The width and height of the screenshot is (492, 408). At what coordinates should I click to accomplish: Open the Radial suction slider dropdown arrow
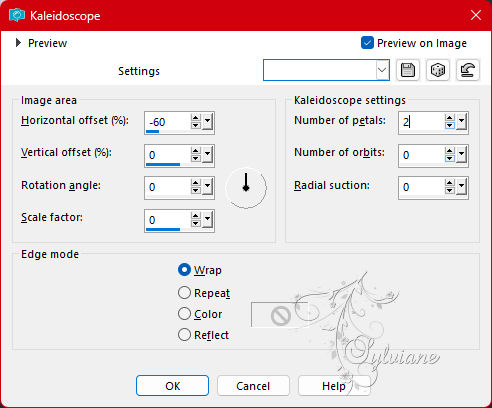coord(462,187)
